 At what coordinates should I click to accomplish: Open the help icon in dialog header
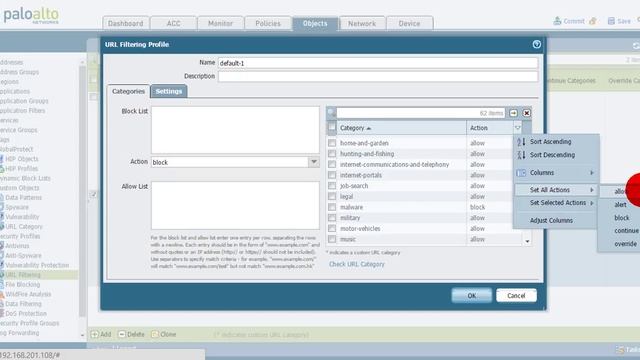tap(536, 44)
